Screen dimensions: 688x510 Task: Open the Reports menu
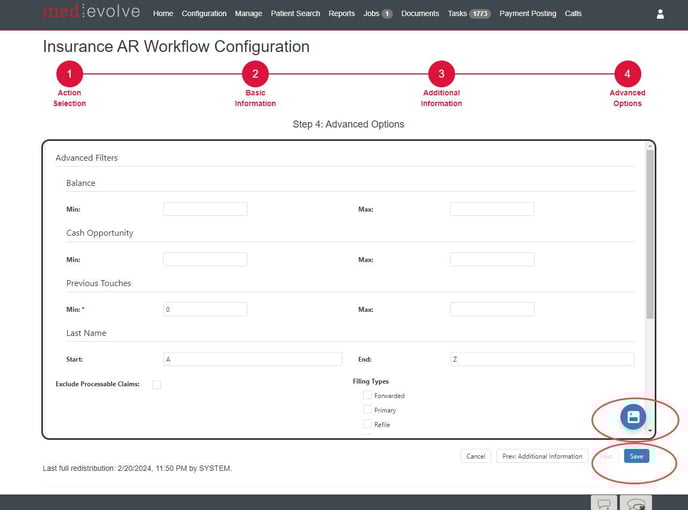tap(341, 14)
